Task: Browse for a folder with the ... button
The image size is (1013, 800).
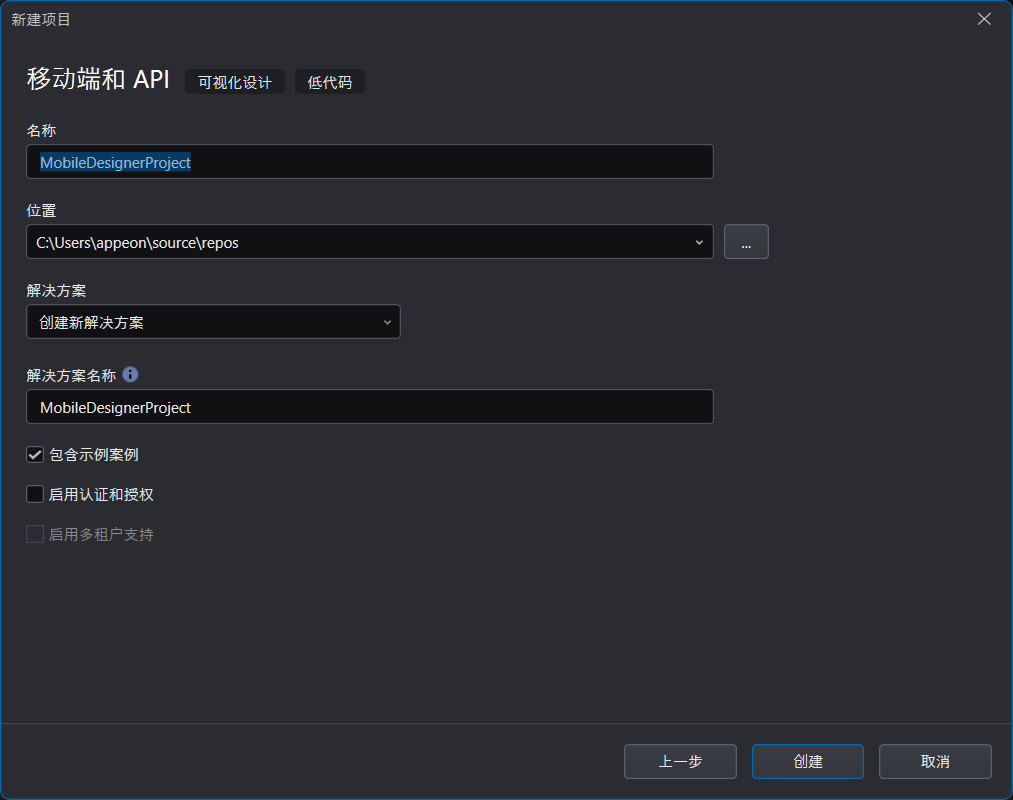Action: 746,242
